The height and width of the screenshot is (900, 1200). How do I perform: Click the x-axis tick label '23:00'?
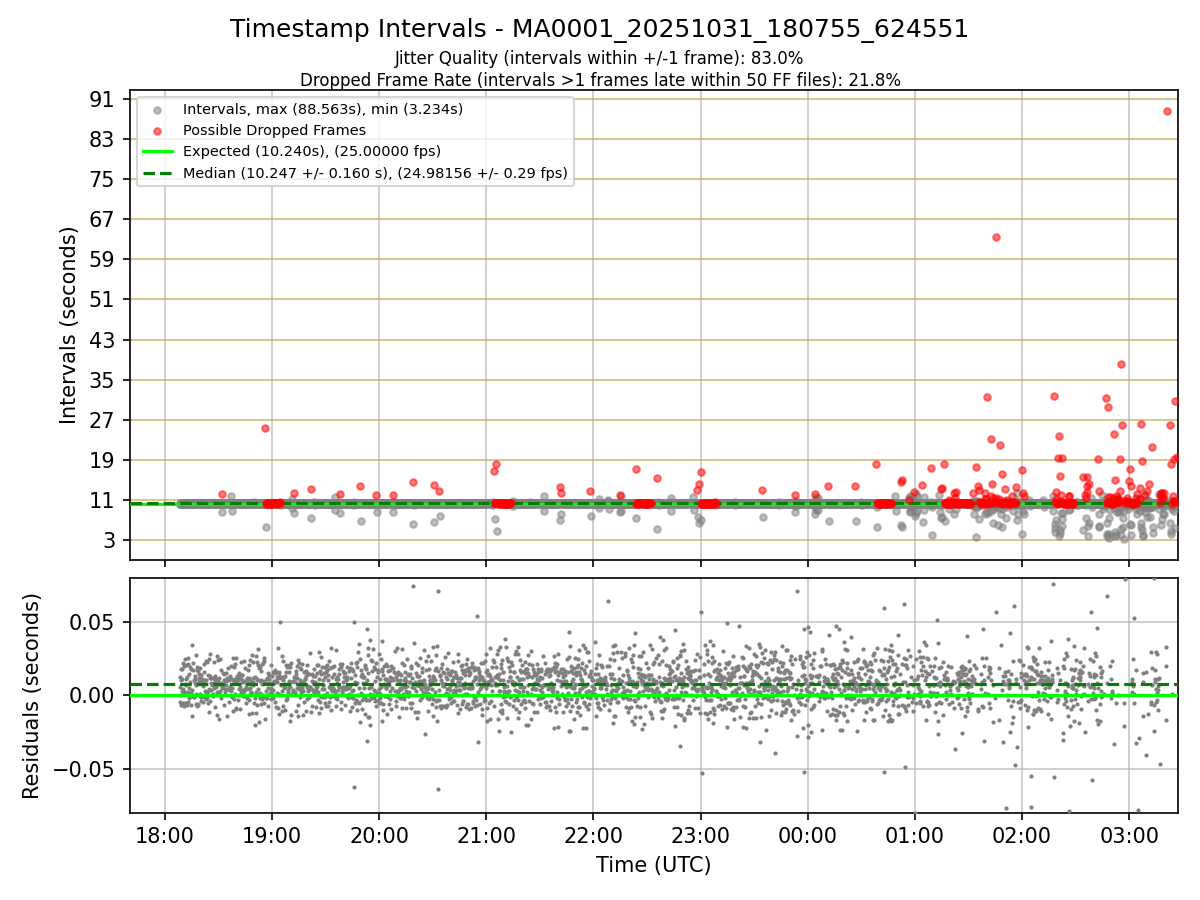[700, 837]
